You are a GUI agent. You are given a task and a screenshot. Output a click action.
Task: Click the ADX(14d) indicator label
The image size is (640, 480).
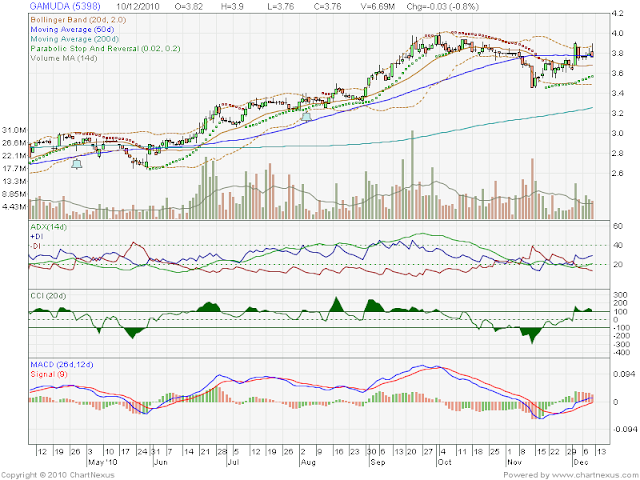(x=49, y=227)
